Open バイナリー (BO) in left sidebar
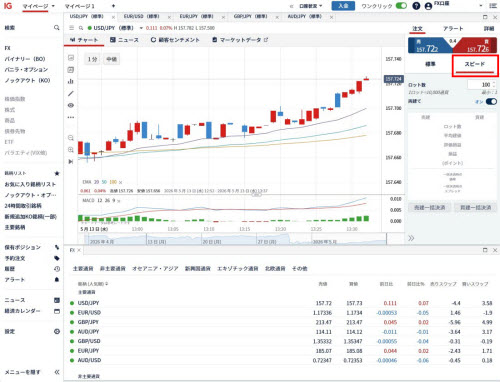 click(x=25, y=59)
